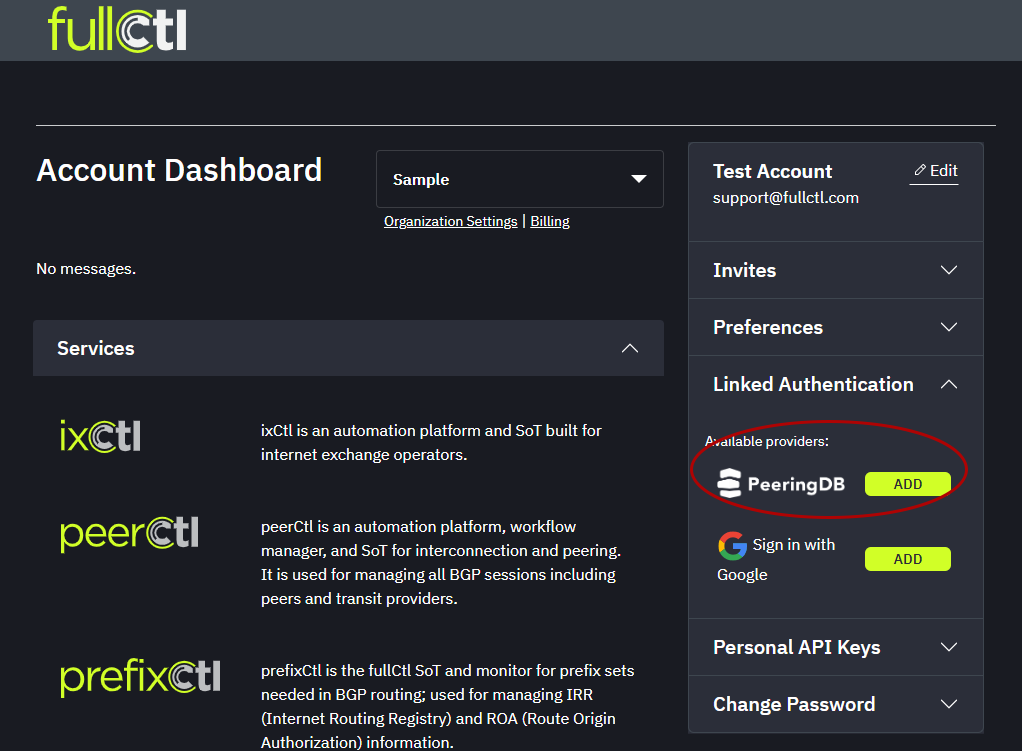Expand the Preferences section
Viewport: 1022px width, 751px height.
point(948,327)
